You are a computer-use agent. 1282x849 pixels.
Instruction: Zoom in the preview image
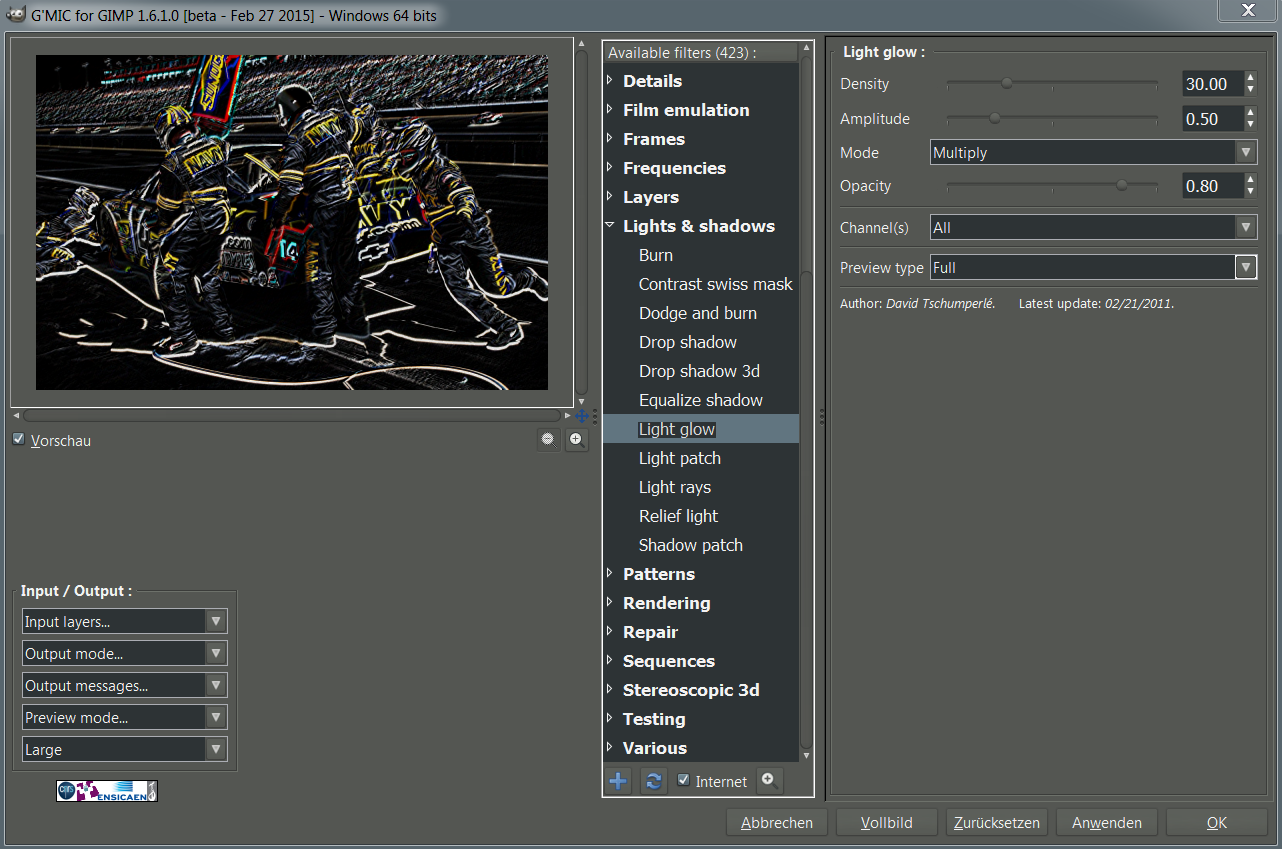[x=576, y=440]
